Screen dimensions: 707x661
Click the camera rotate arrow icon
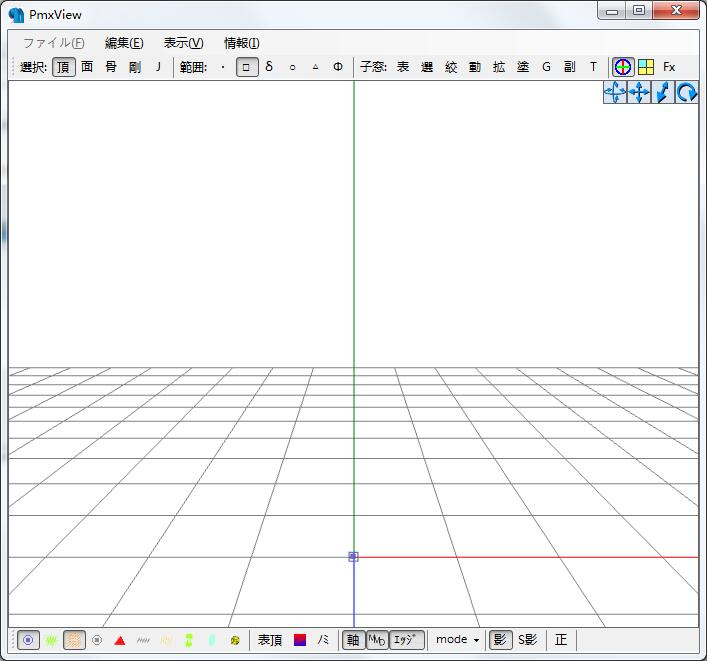coord(687,93)
